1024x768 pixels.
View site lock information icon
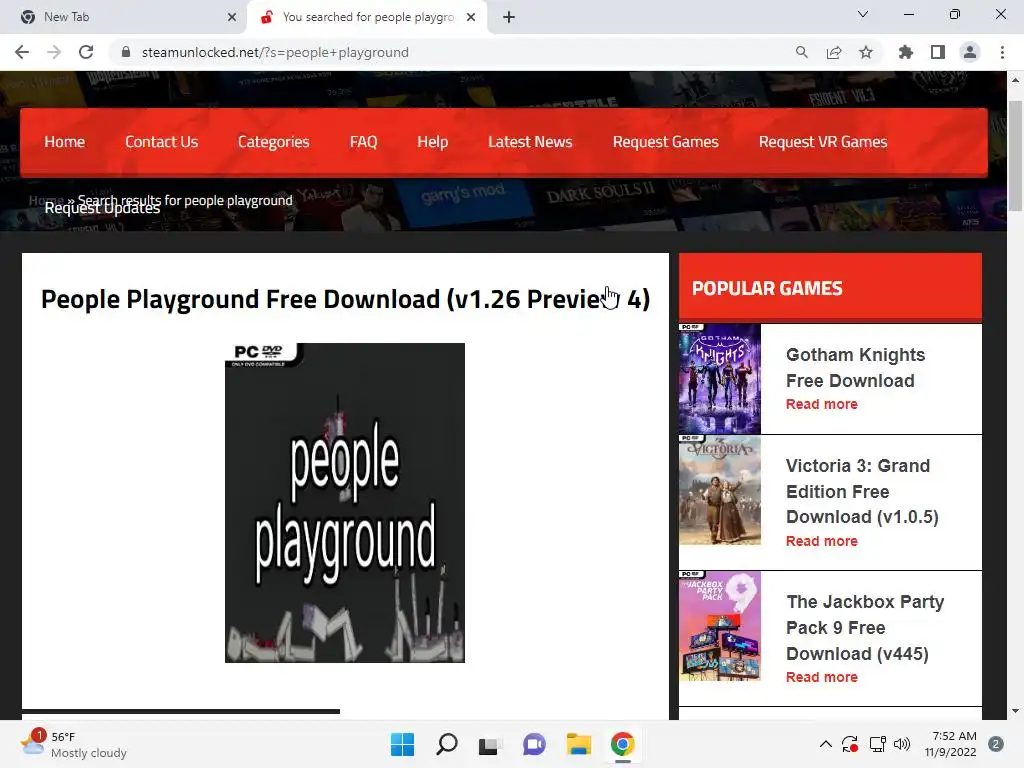pyautogui.click(x=126, y=52)
